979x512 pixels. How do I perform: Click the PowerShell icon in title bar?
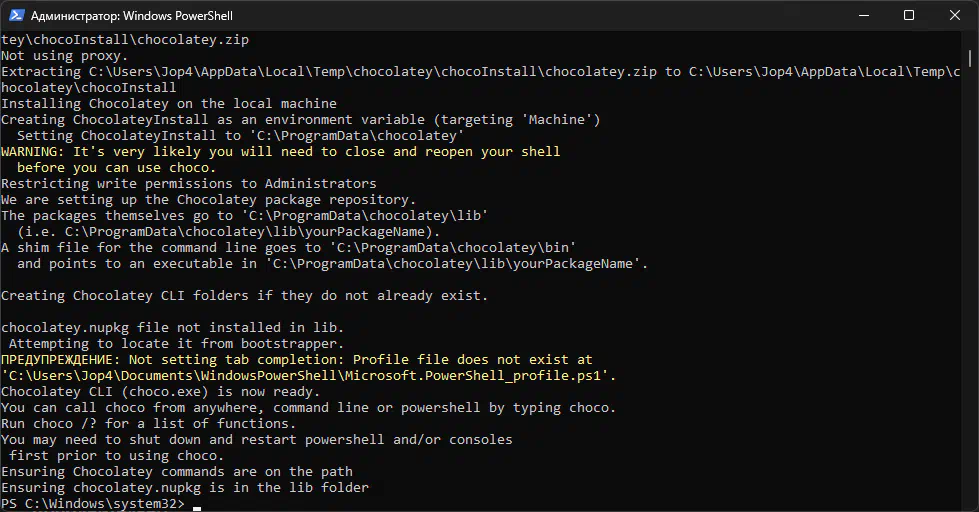click(x=16, y=15)
